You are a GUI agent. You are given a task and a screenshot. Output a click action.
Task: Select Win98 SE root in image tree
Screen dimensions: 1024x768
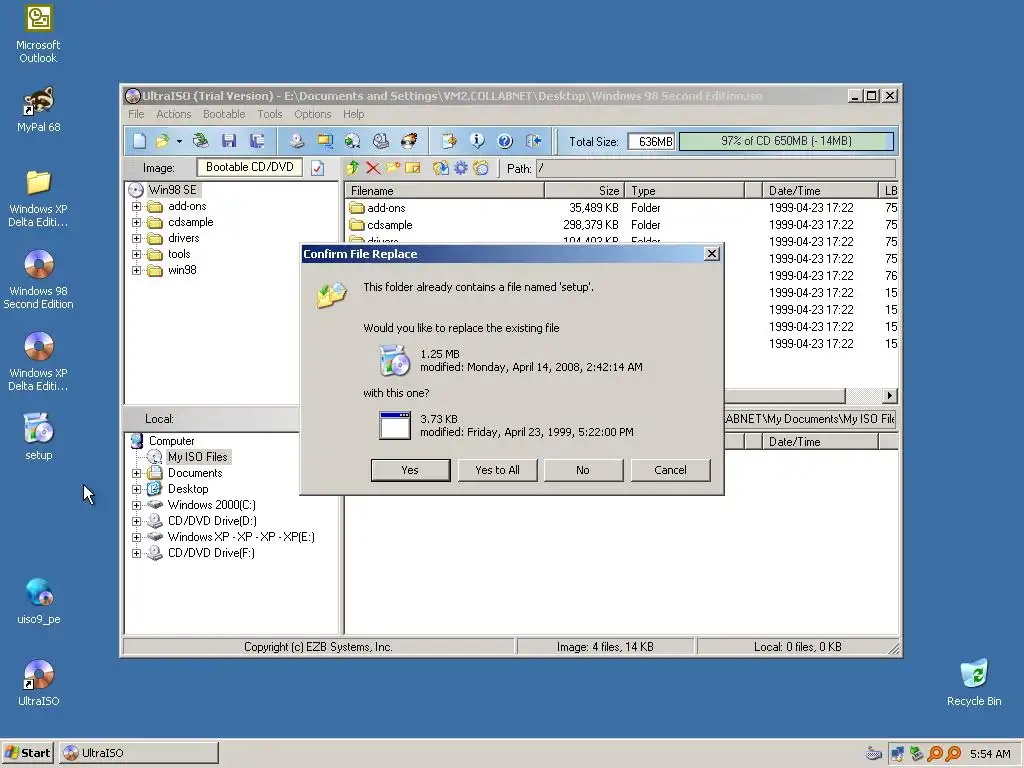coord(172,190)
